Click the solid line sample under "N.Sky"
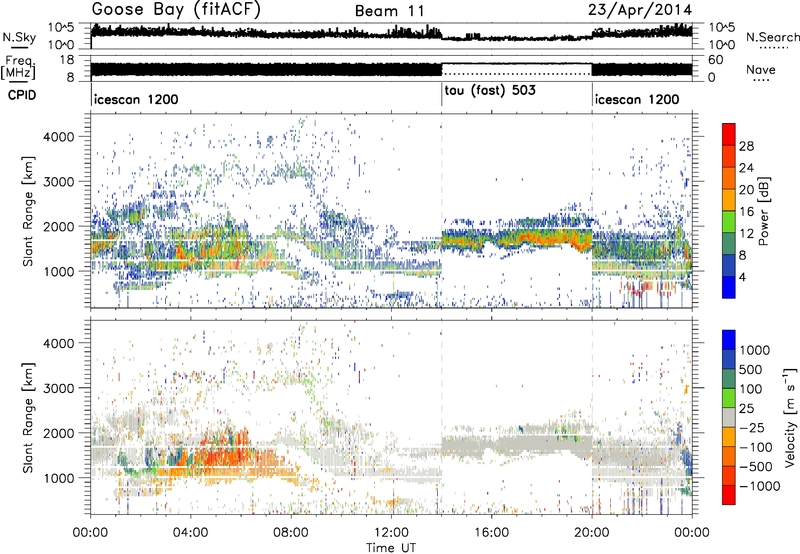Screen dimensions: 800x554 pyautogui.click(x=19, y=47)
